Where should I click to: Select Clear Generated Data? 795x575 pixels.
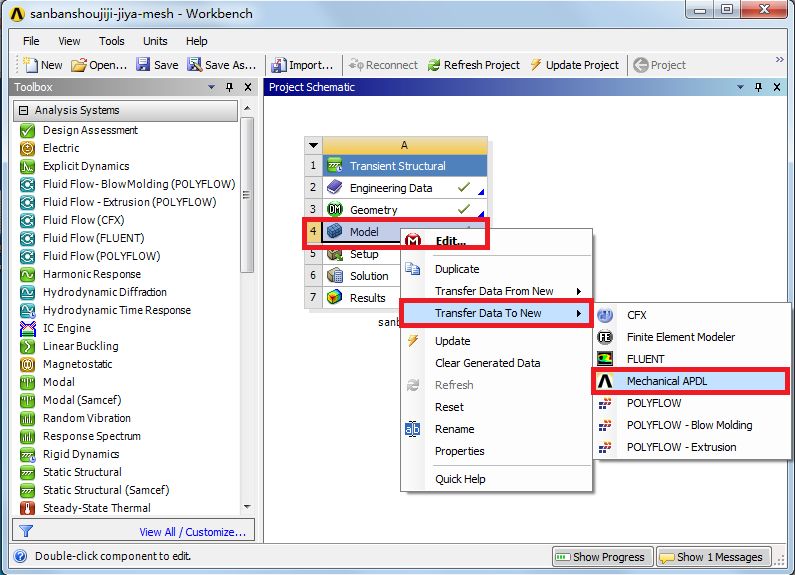pos(488,363)
